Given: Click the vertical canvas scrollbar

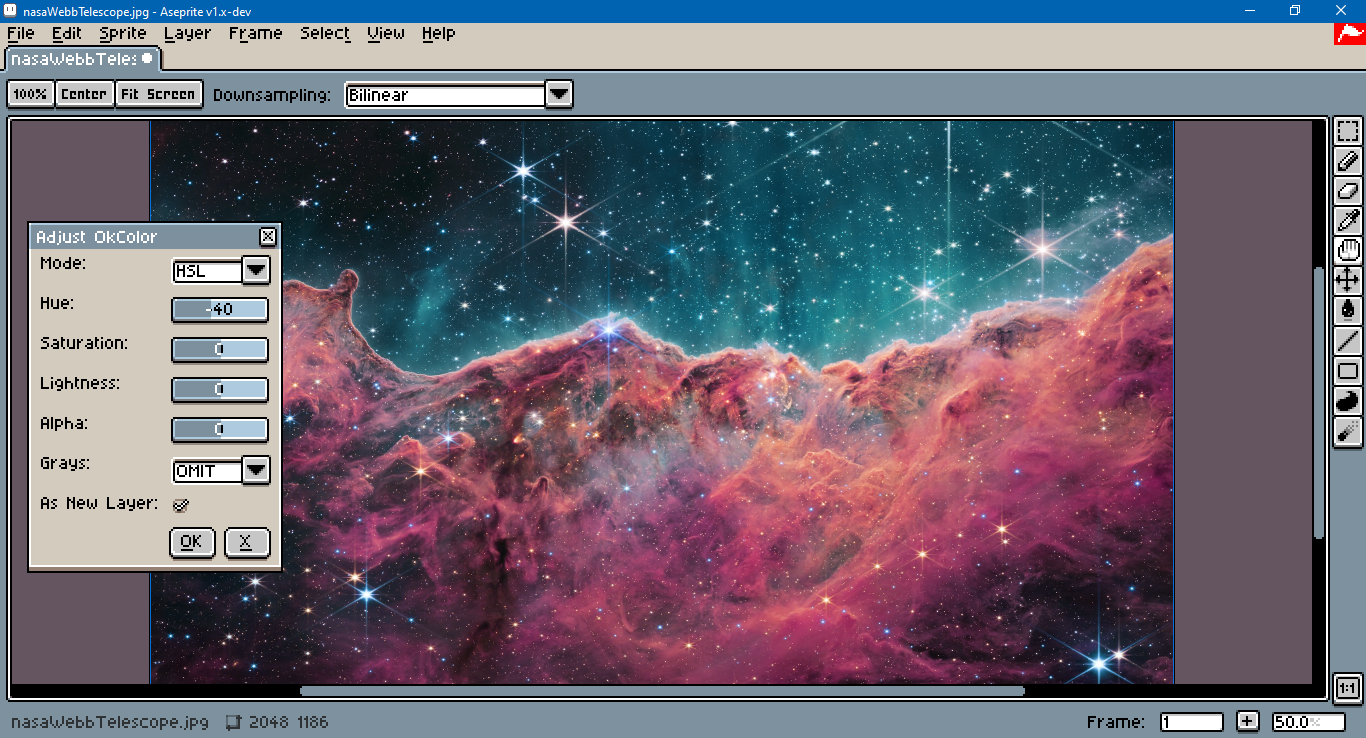Looking at the screenshot, I should pyautogui.click(x=1319, y=403).
